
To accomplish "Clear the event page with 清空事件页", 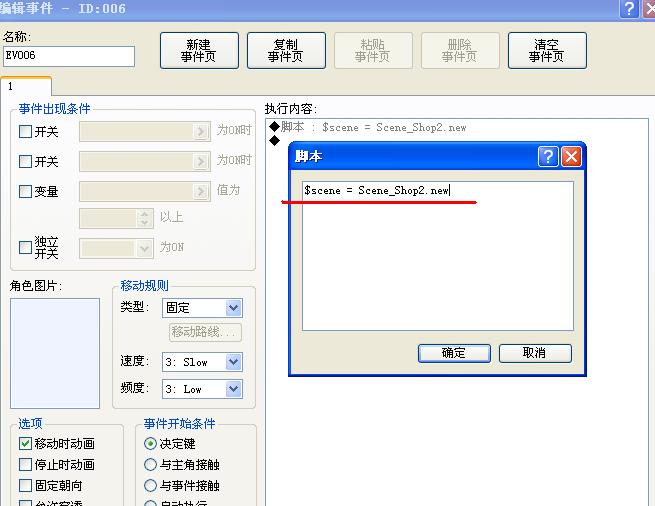I will pos(547,51).
